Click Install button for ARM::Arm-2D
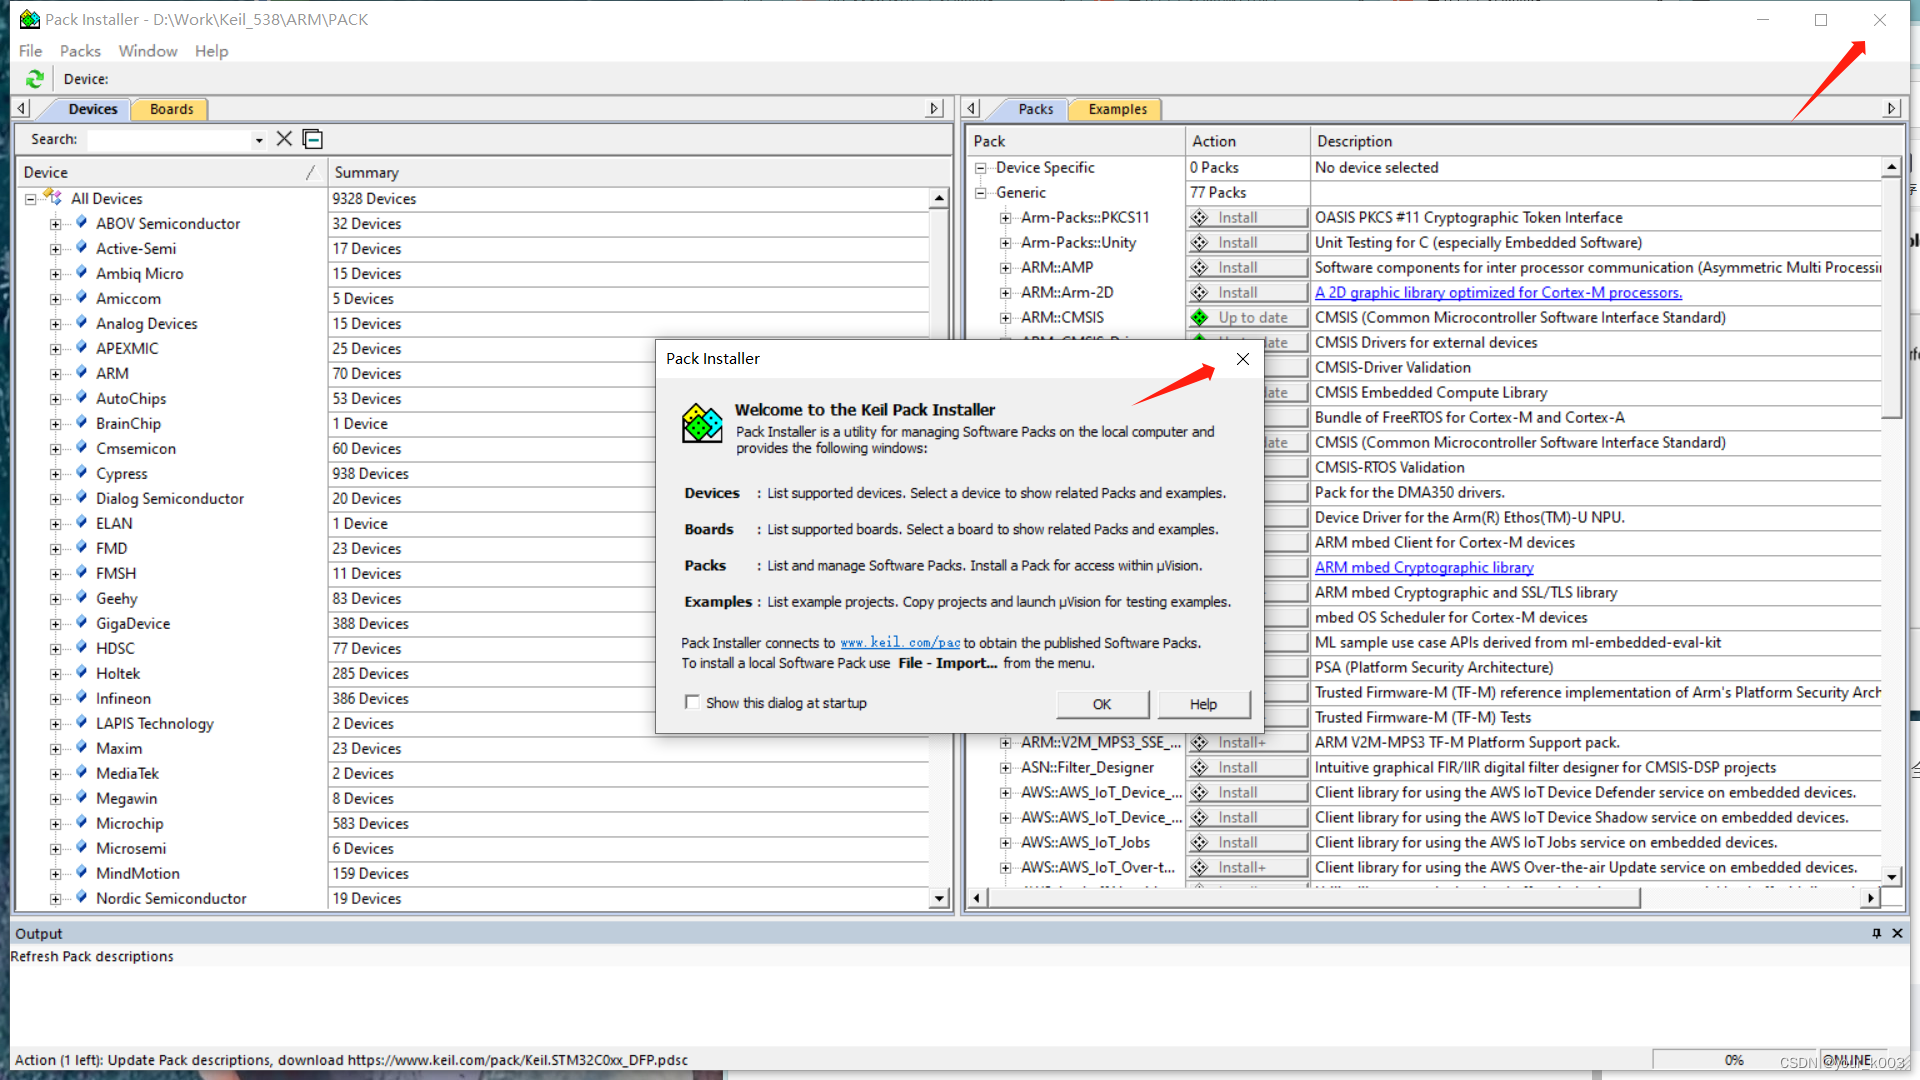Screen dimensions: 1920x1080 [x=1248, y=293]
